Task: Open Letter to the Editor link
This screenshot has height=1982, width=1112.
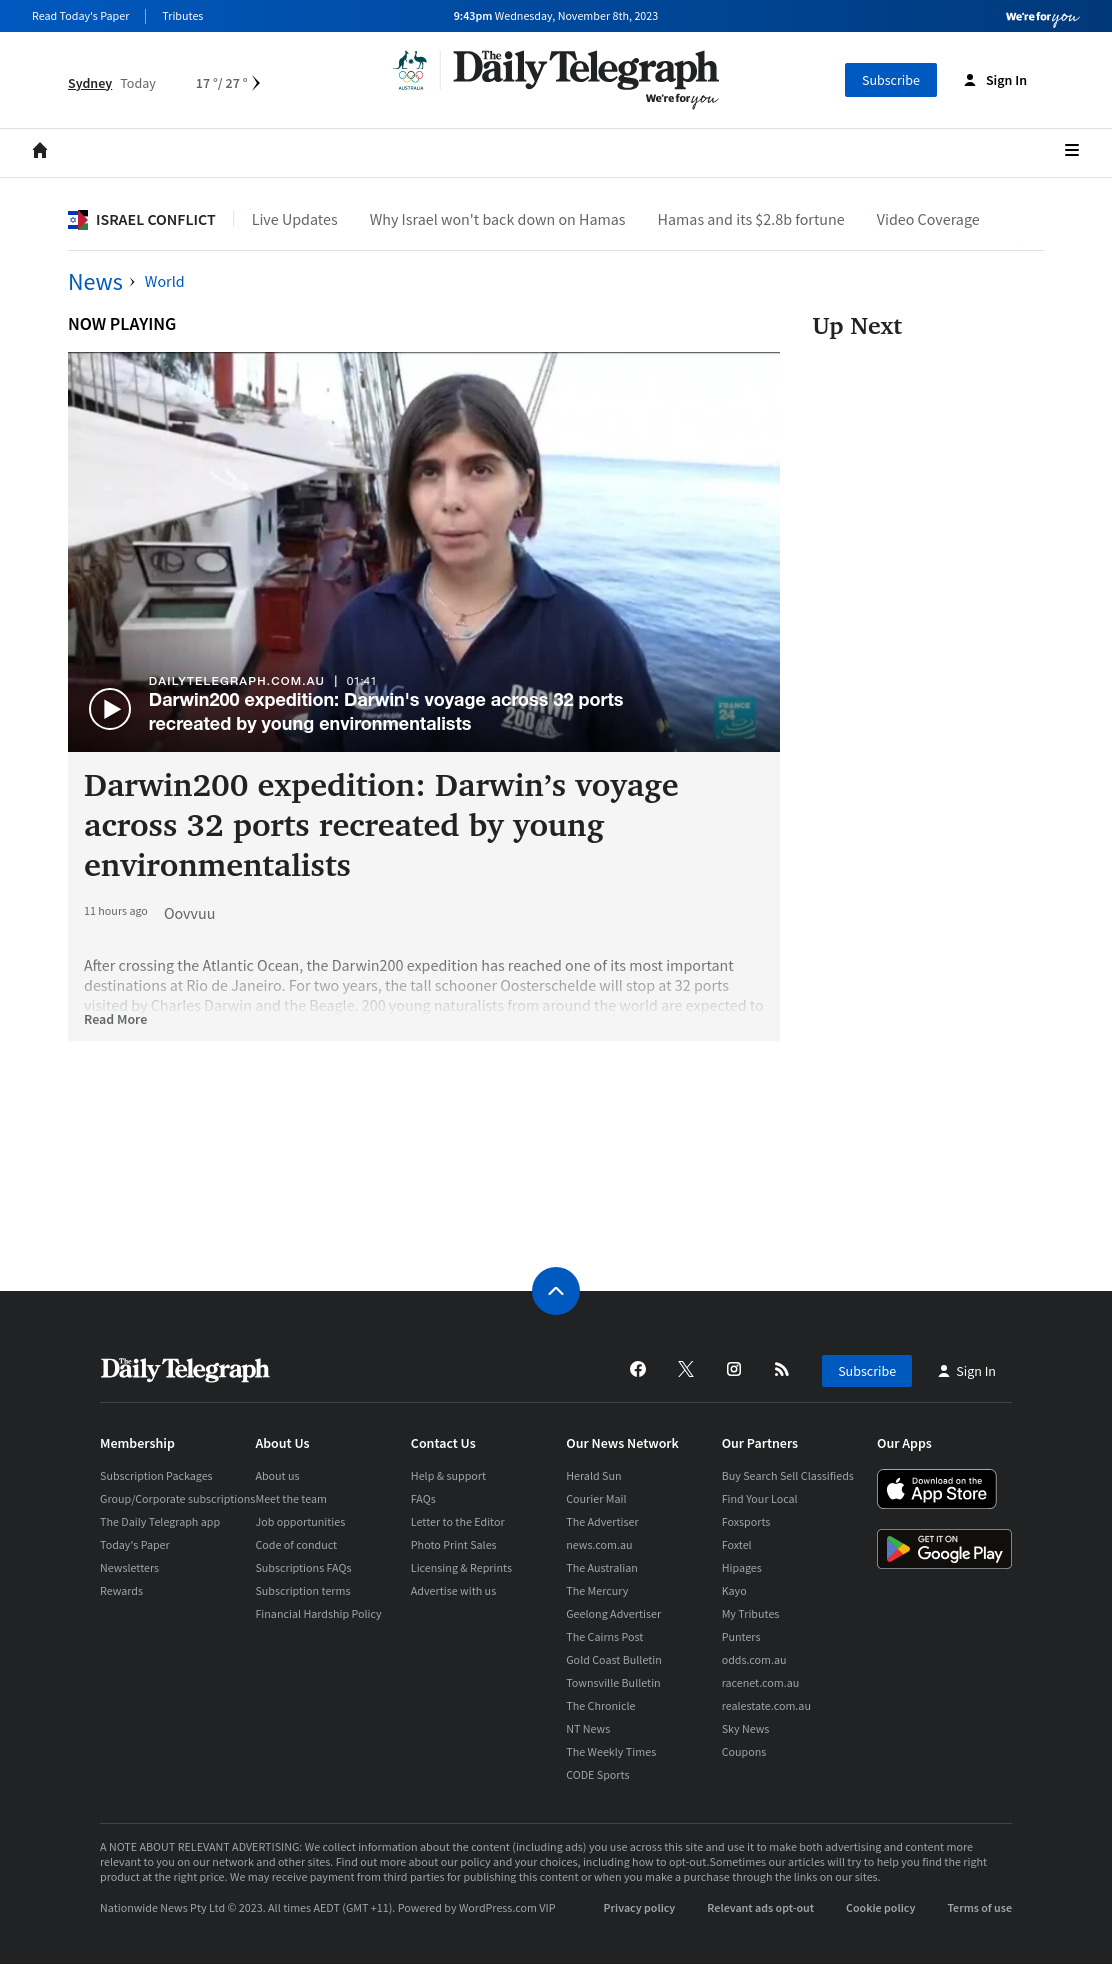Action: tap(458, 1522)
